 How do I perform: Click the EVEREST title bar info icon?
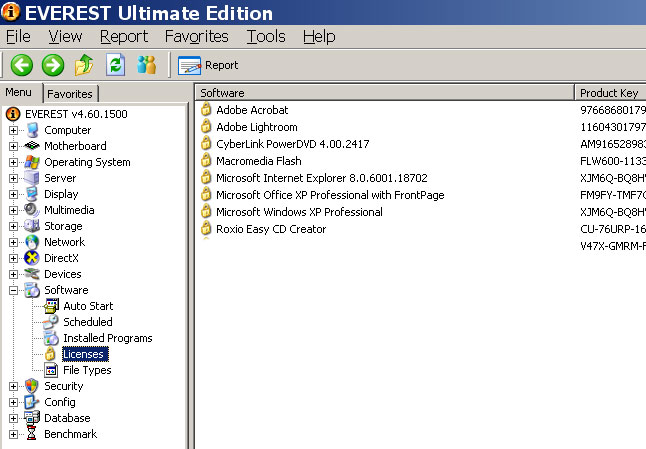tap(11, 11)
